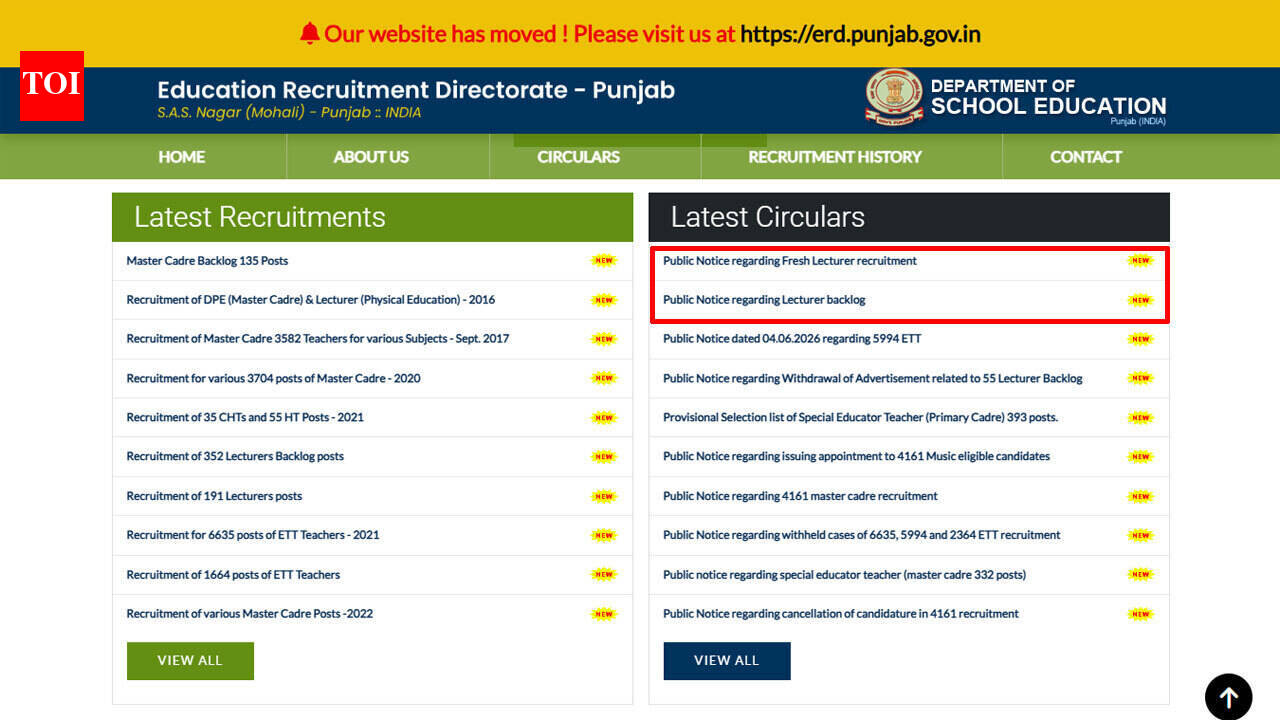Click NEW badge beside DPE and Lecturer Physical Education recruitment
Image resolution: width=1280 pixels, height=720 pixels.
[x=604, y=300]
